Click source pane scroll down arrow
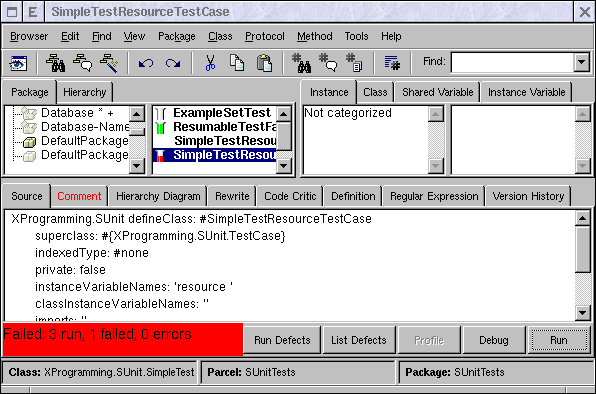596x394 pixels. (582, 313)
